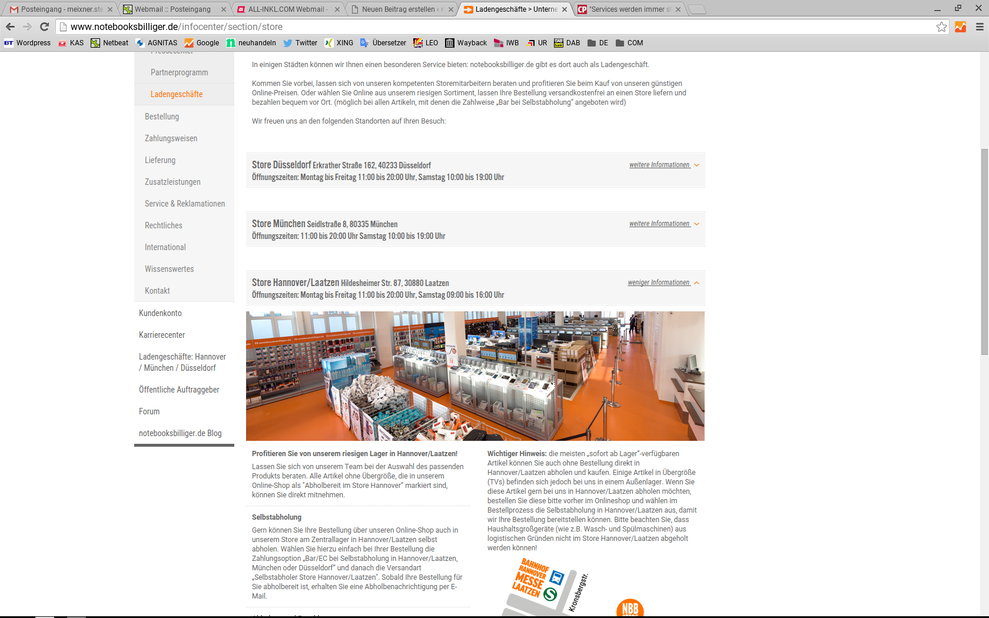The width and height of the screenshot is (989, 618).
Task: Bookmark this page with the star icon
Action: tap(941, 26)
